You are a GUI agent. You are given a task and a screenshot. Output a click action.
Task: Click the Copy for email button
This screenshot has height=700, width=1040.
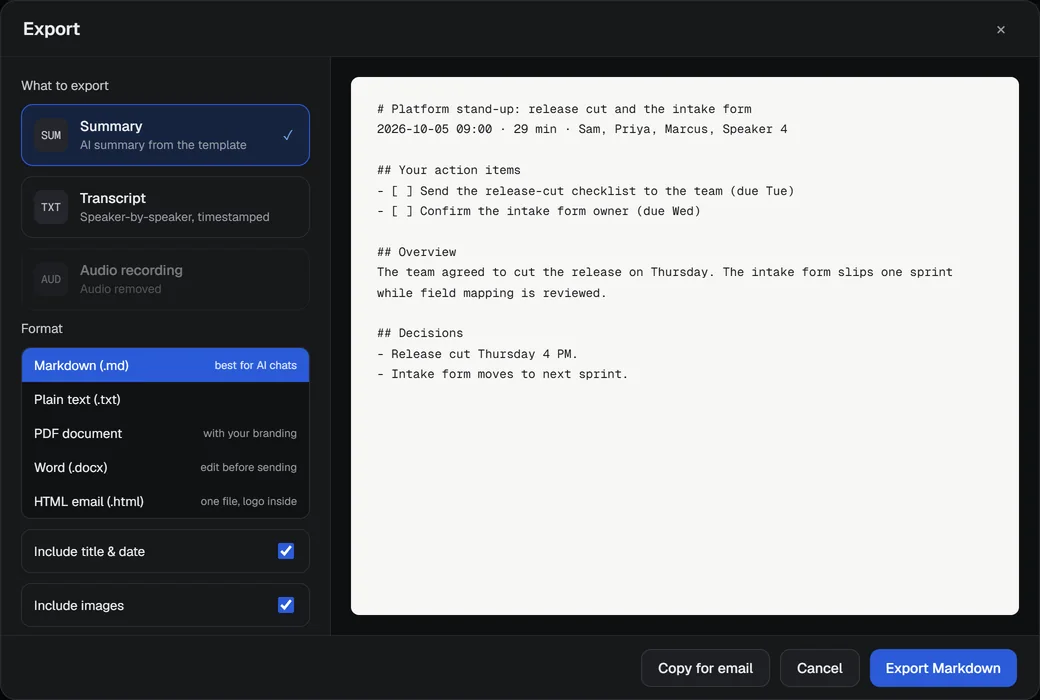pyautogui.click(x=705, y=668)
